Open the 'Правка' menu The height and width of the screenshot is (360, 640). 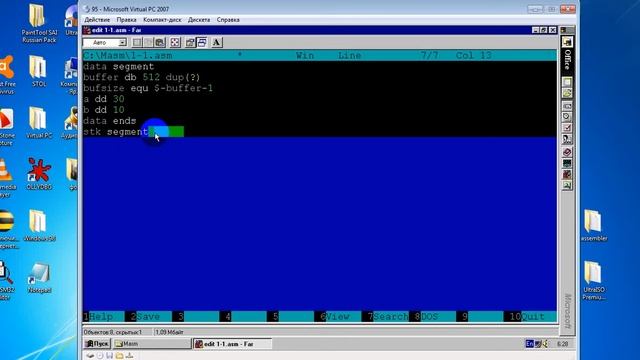[126, 20]
